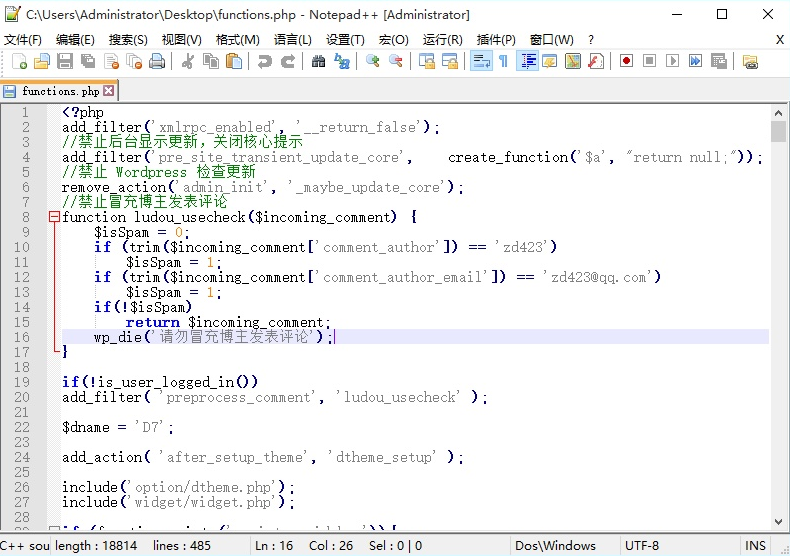Open the 语言(L) language menu
Viewport: 790px width, 556px height.
292,40
